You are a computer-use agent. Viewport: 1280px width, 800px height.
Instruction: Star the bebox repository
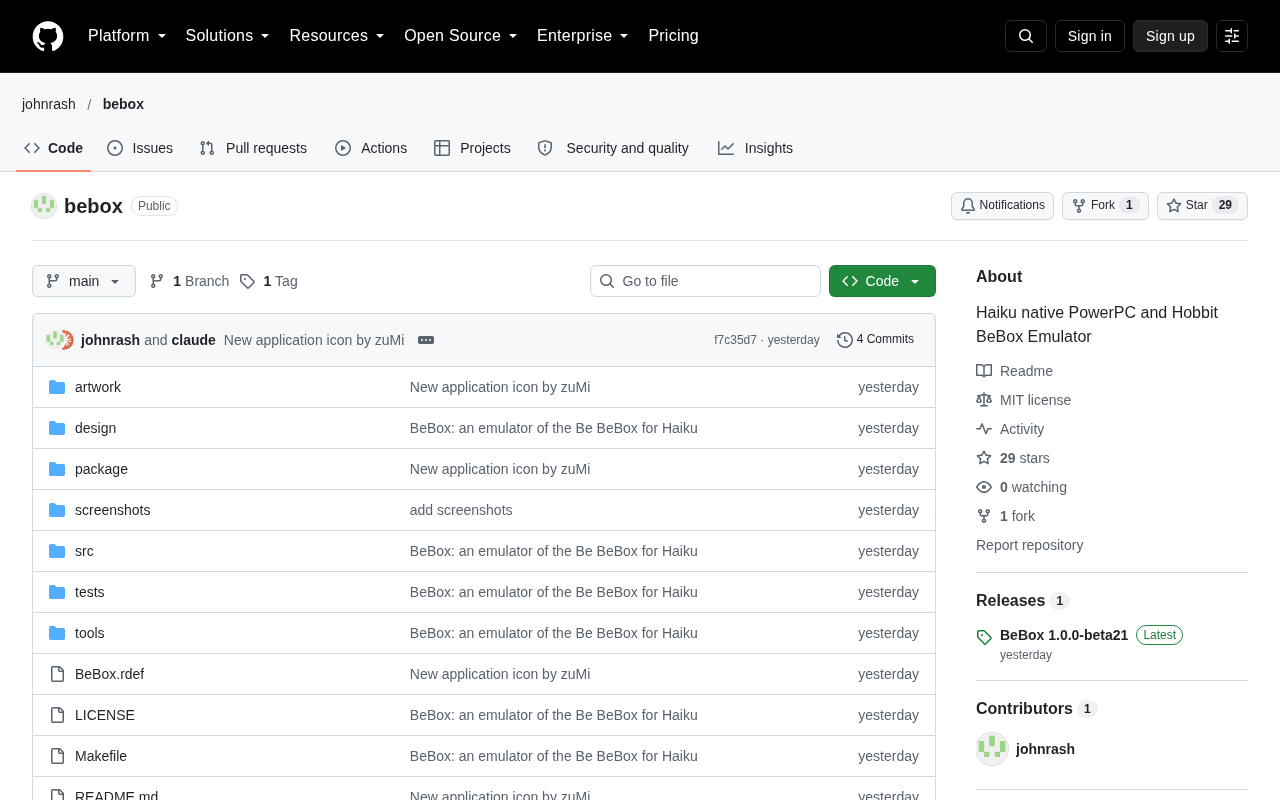click(x=1202, y=206)
